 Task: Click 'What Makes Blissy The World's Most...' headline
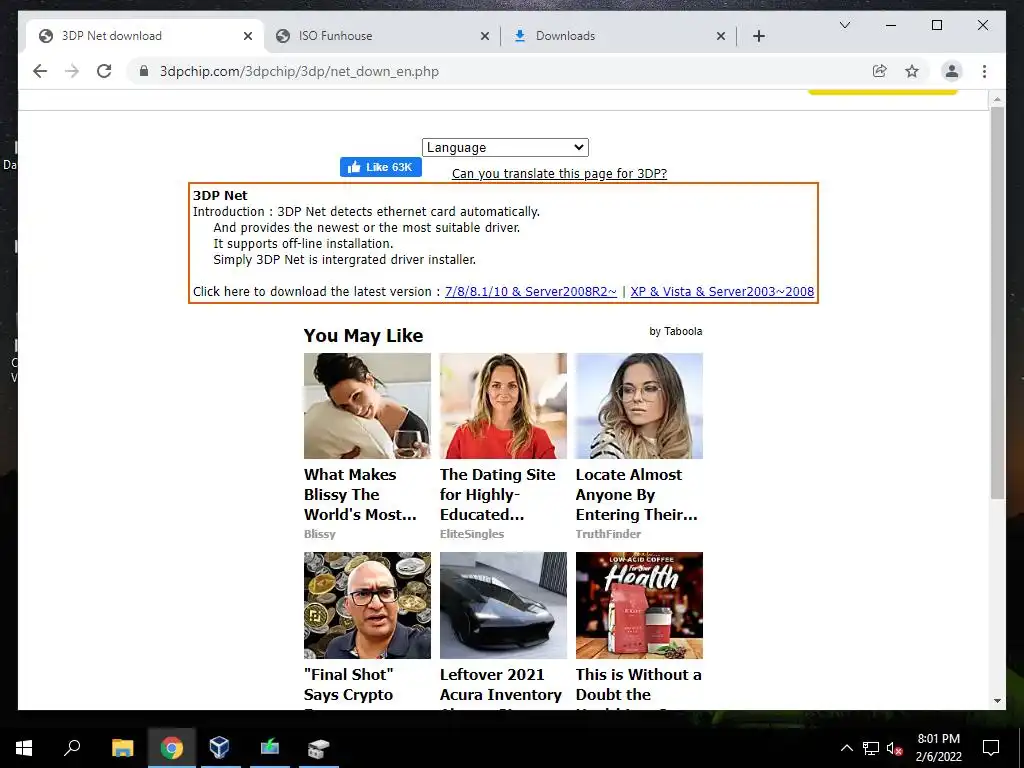[x=360, y=494]
